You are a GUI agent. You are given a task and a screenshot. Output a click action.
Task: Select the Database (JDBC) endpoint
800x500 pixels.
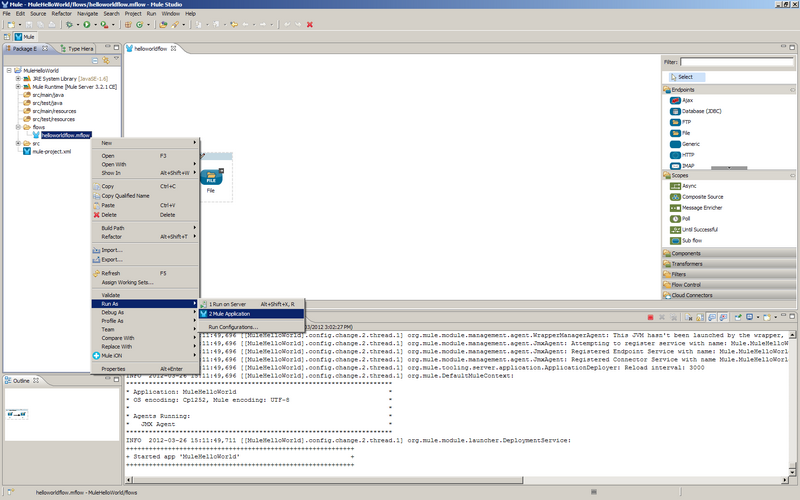click(x=696, y=111)
